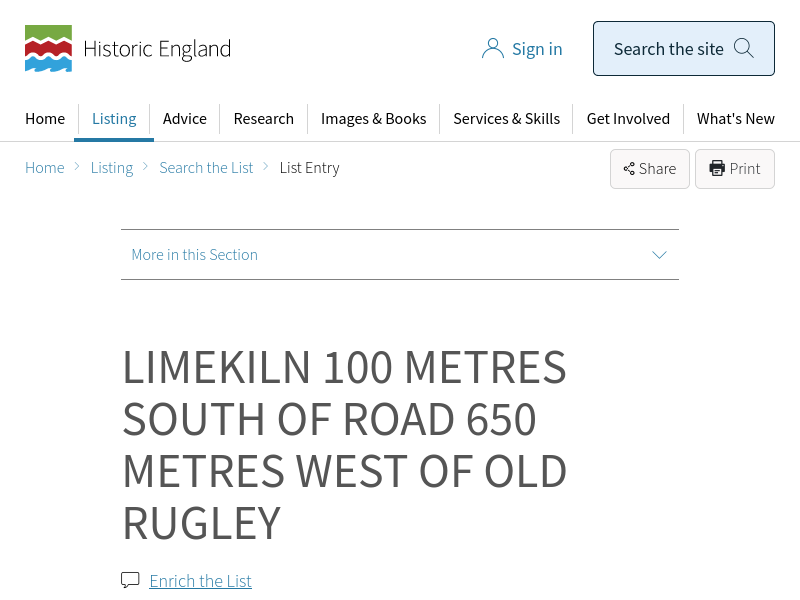This screenshot has height=600, width=800.
Task: Open the What's New section
Action: pyautogui.click(x=736, y=119)
